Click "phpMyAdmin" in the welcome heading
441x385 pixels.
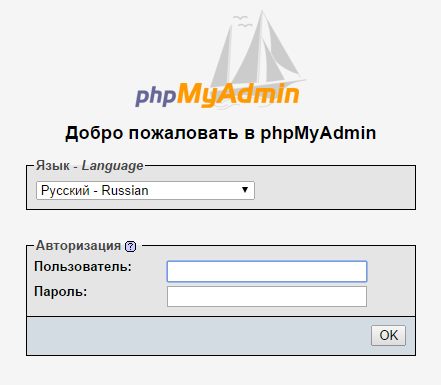click(x=318, y=133)
